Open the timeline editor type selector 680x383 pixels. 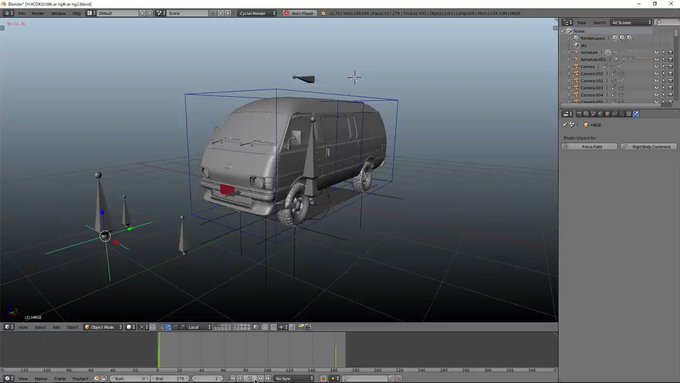tap(9, 379)
